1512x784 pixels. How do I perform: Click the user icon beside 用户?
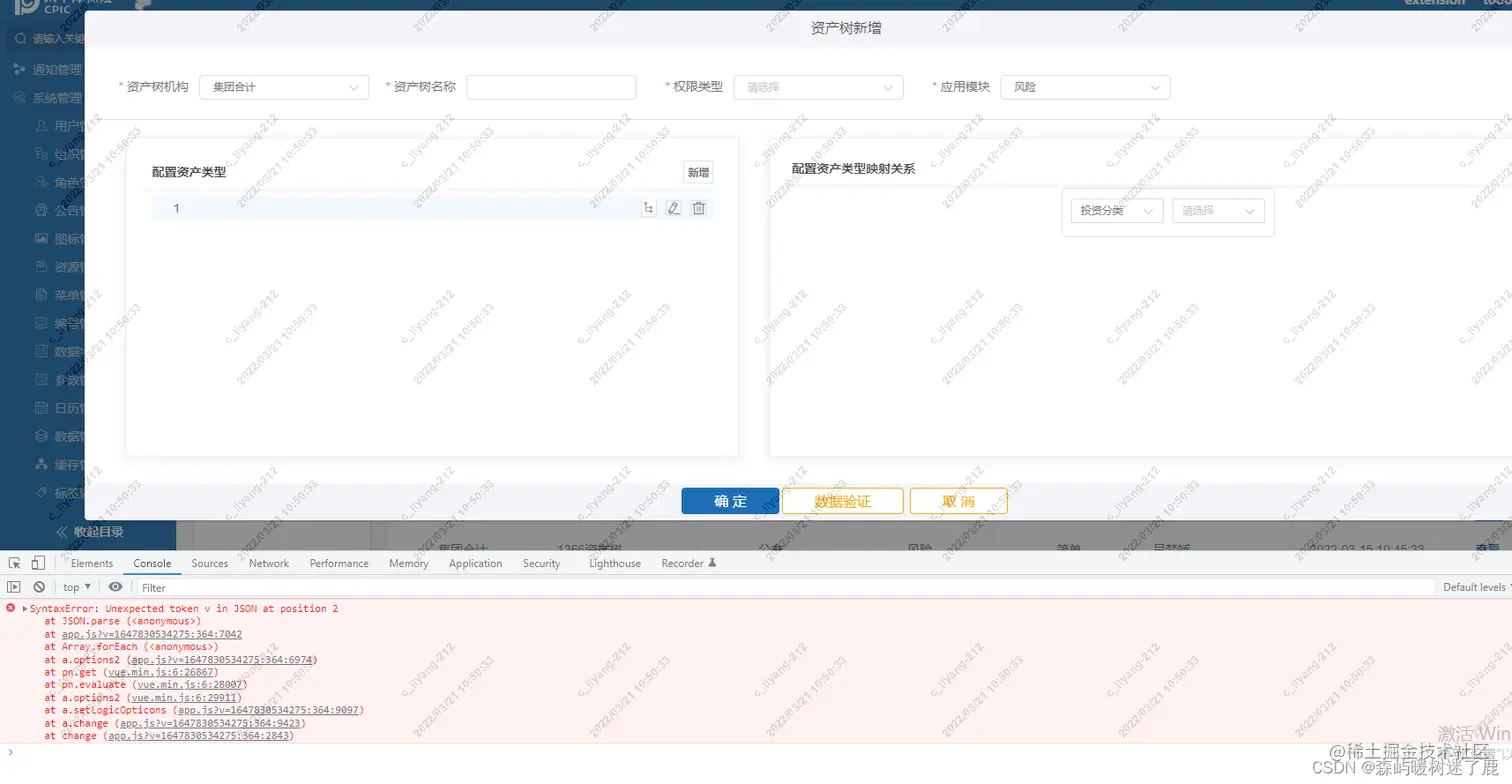point(42,126)
